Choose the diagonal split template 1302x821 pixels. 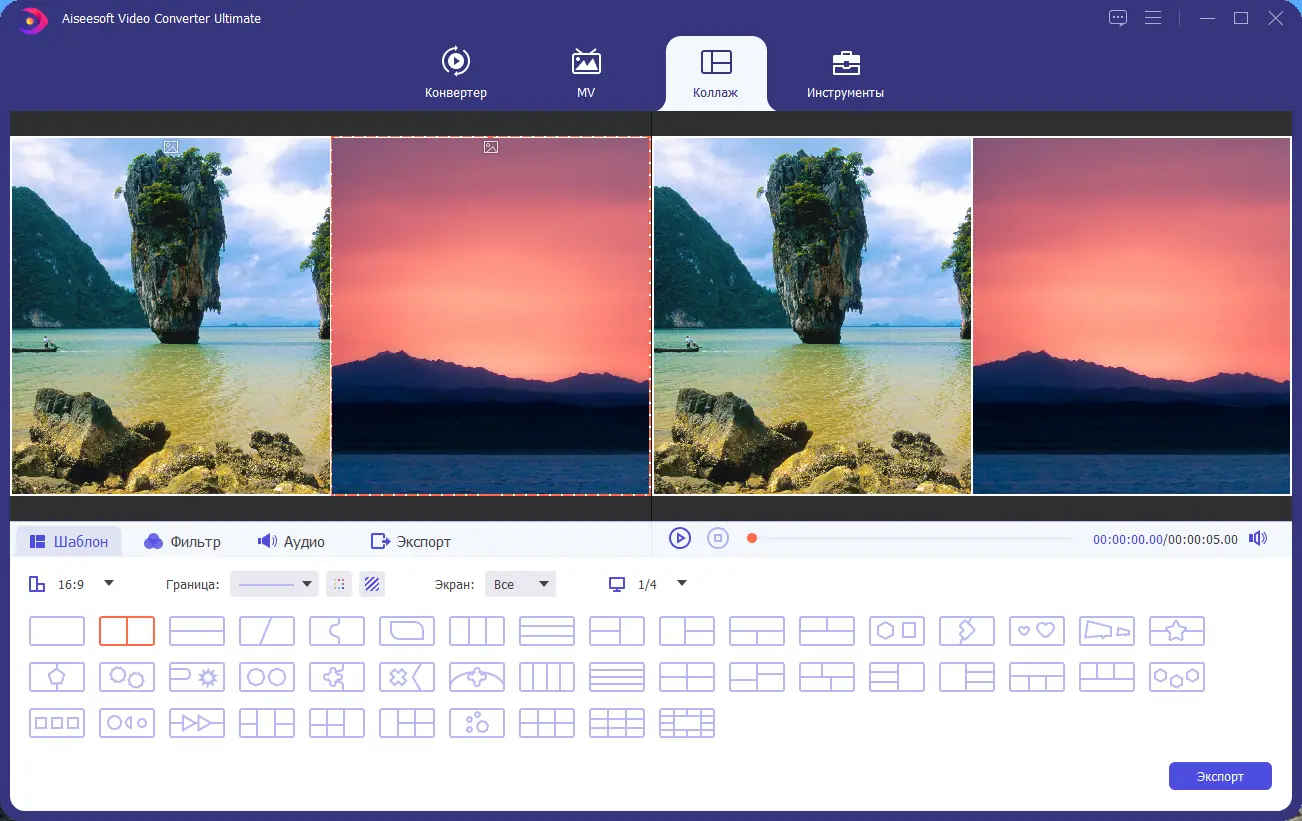(x=267, y=631)
